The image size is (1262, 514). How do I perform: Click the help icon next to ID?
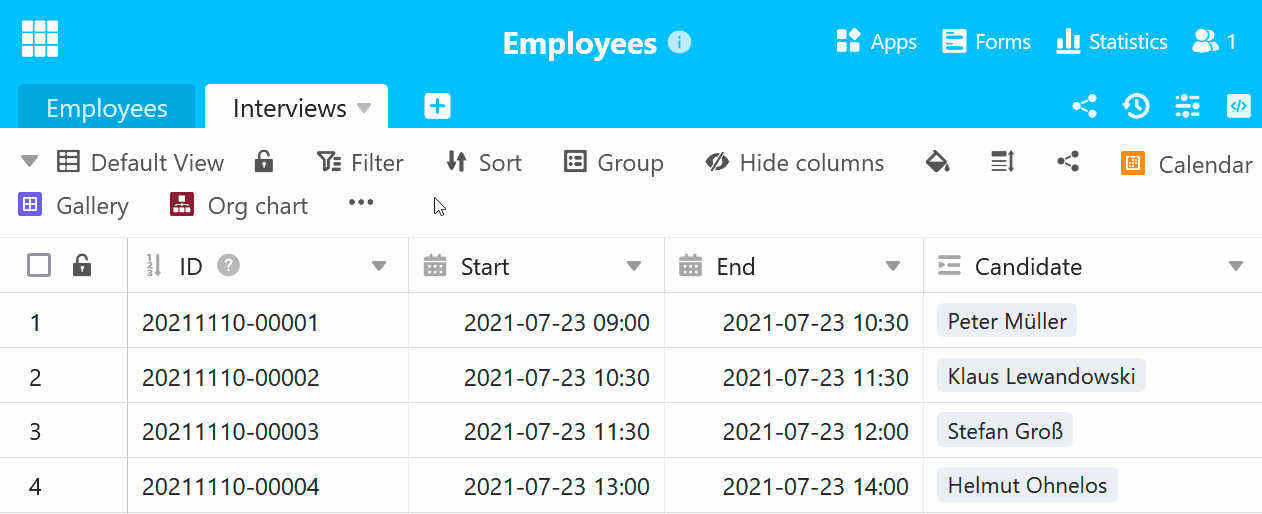(229, 266)
